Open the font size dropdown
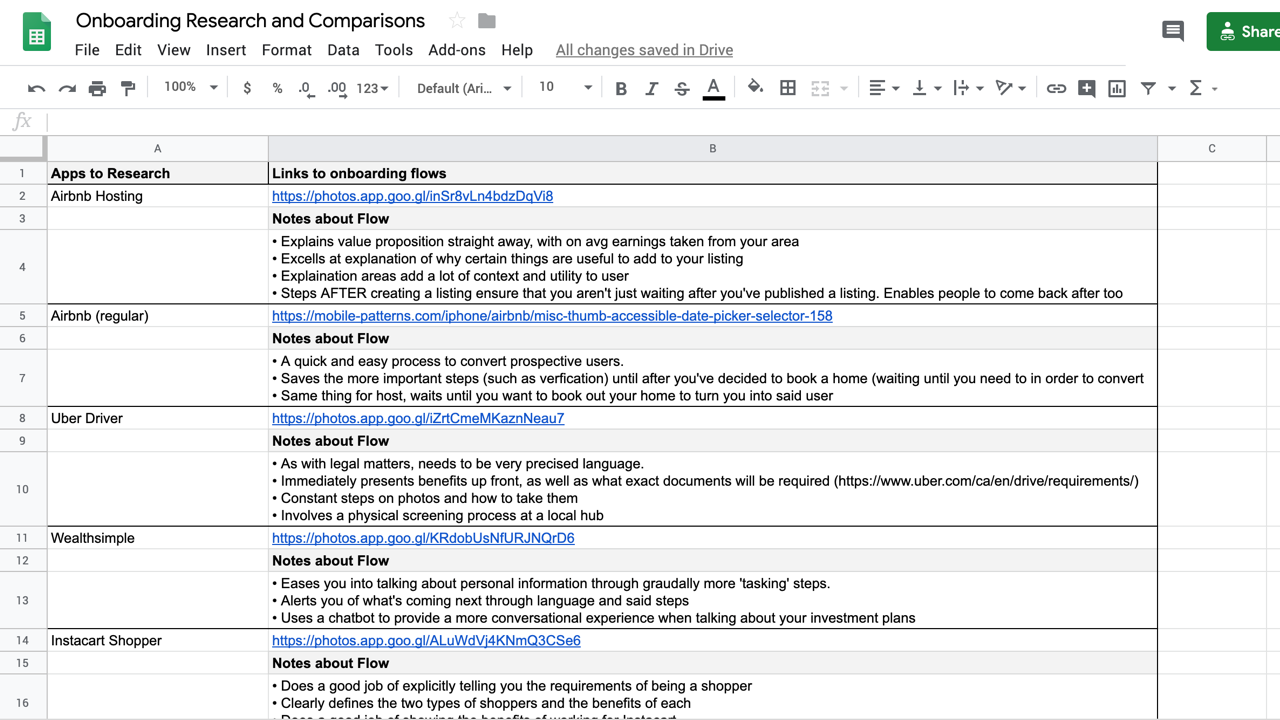 (565, 88)
